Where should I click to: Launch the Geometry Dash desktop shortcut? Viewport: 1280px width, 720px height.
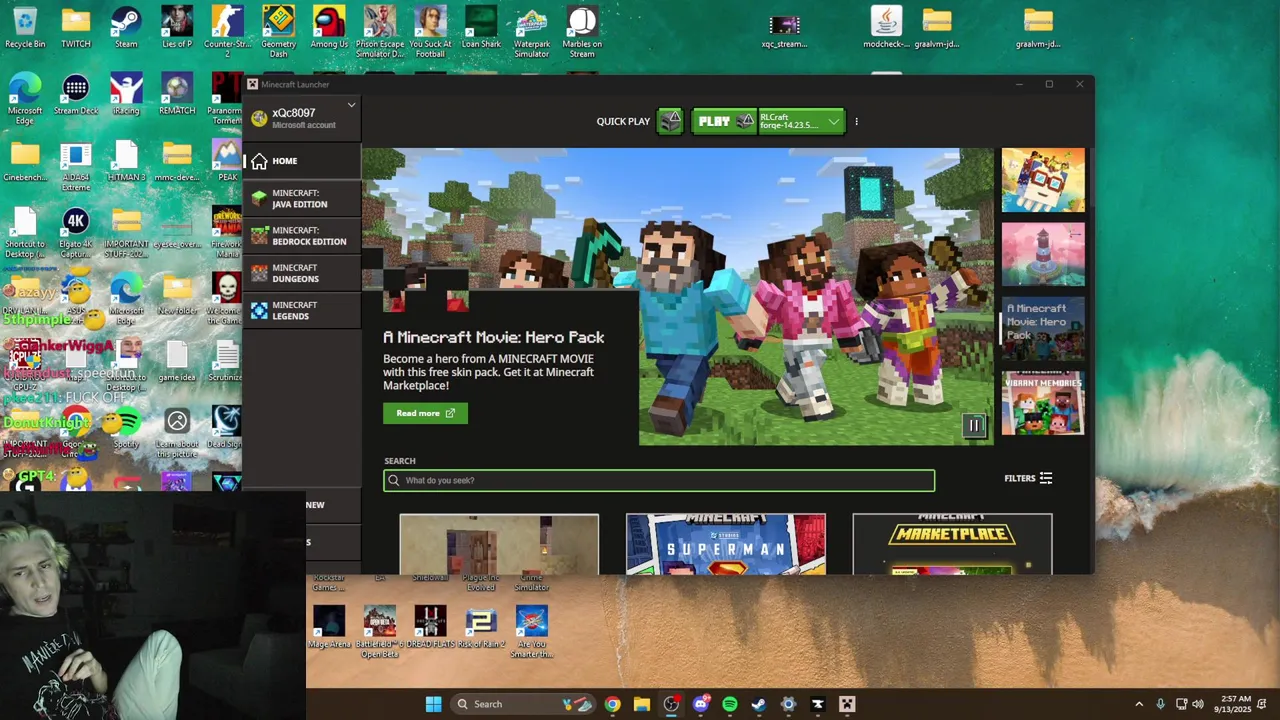coord(278,31)
